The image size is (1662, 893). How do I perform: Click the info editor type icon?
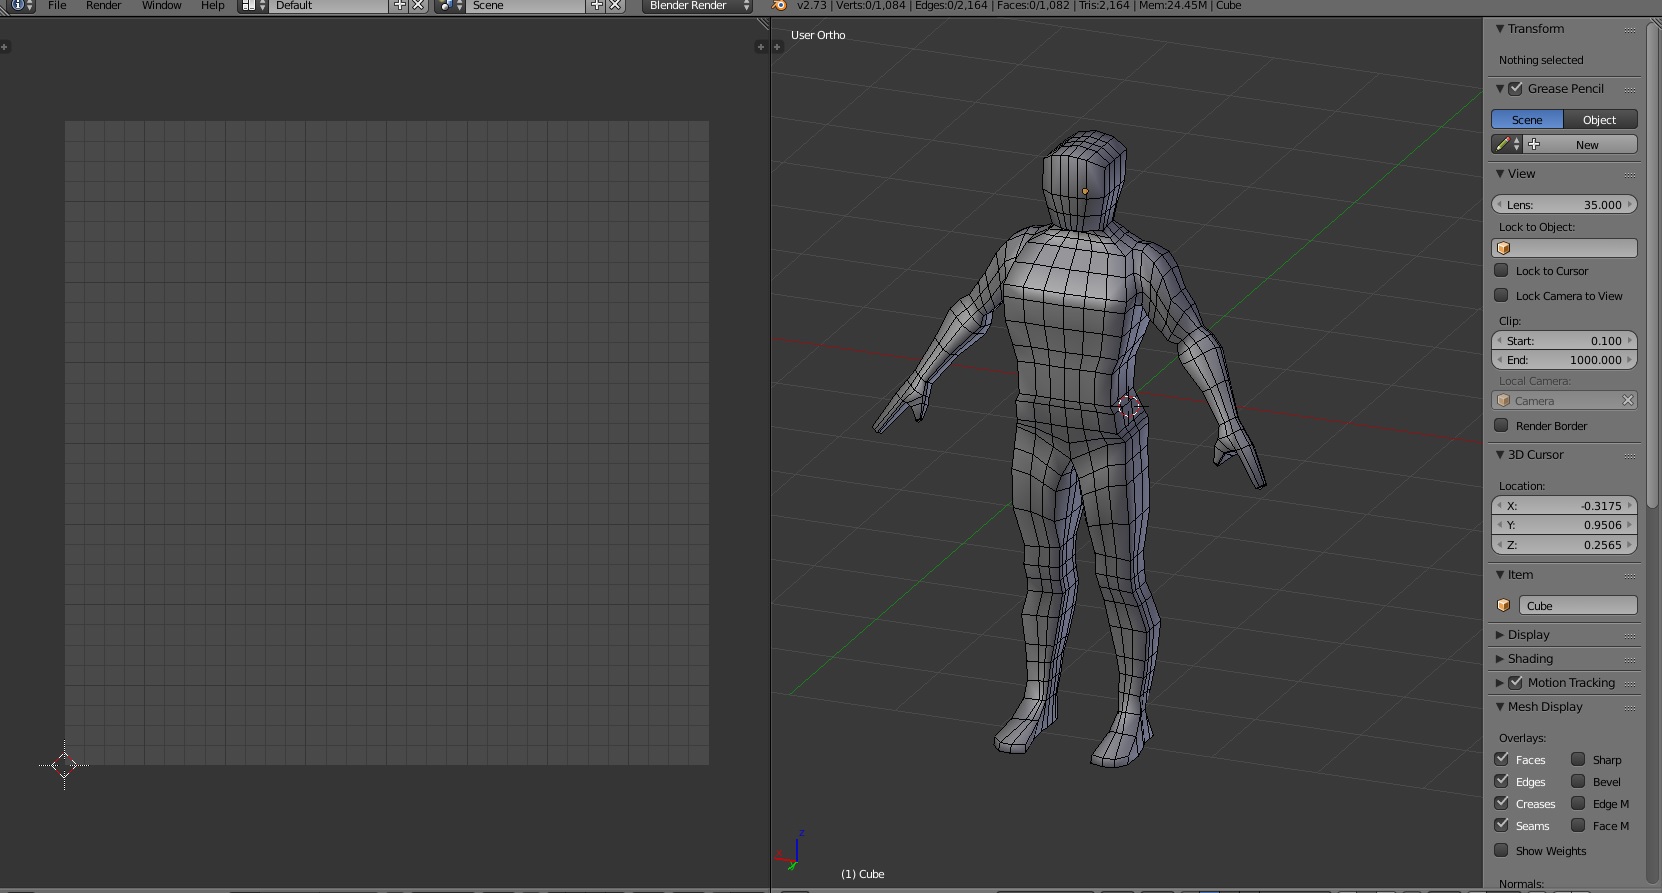[20, 5]
